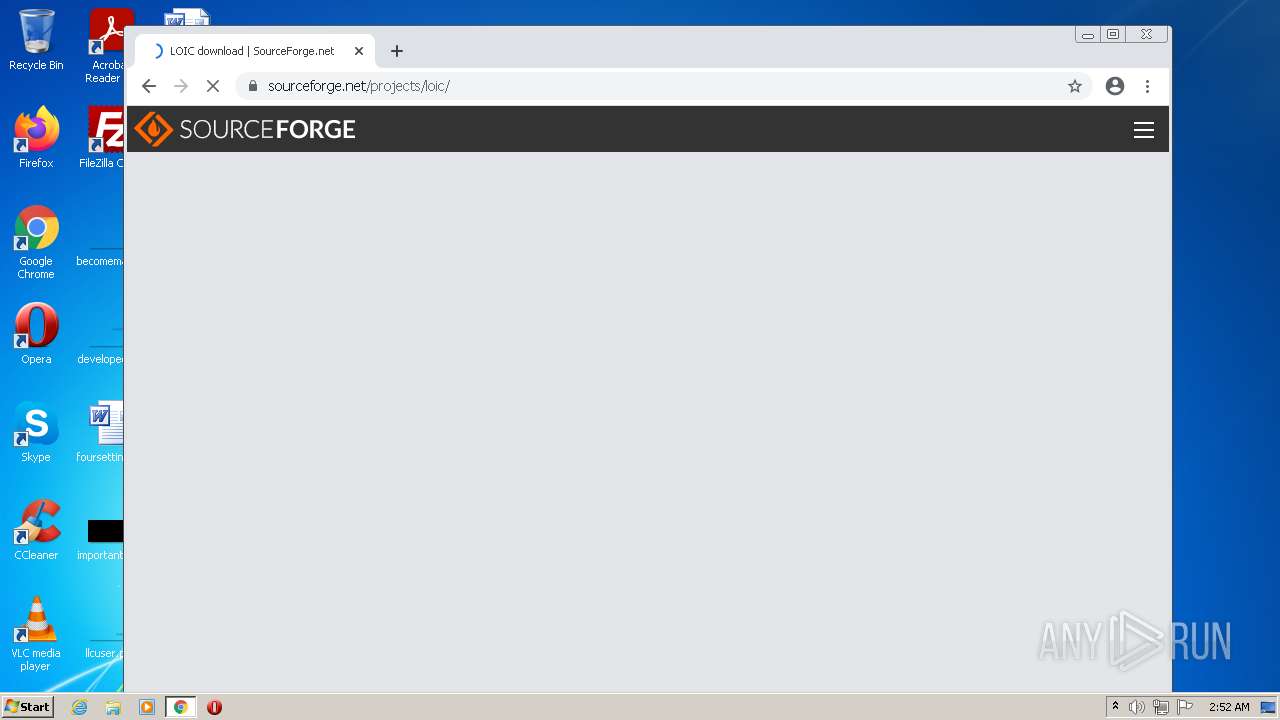
Task: Select the Acrobat Reader desktop icon
Action: (105, 46)
